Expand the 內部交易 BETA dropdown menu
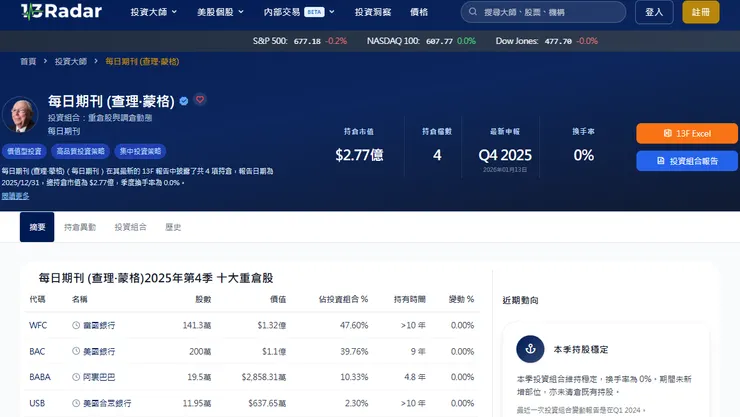Screen dimensions: 740x417 pyautogui.click(x=299, y=12)
